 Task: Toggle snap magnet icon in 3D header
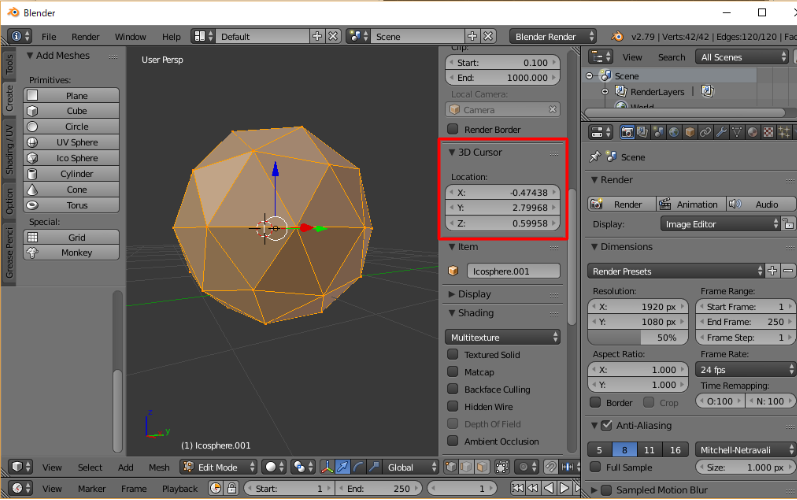[x=550, y=467]
